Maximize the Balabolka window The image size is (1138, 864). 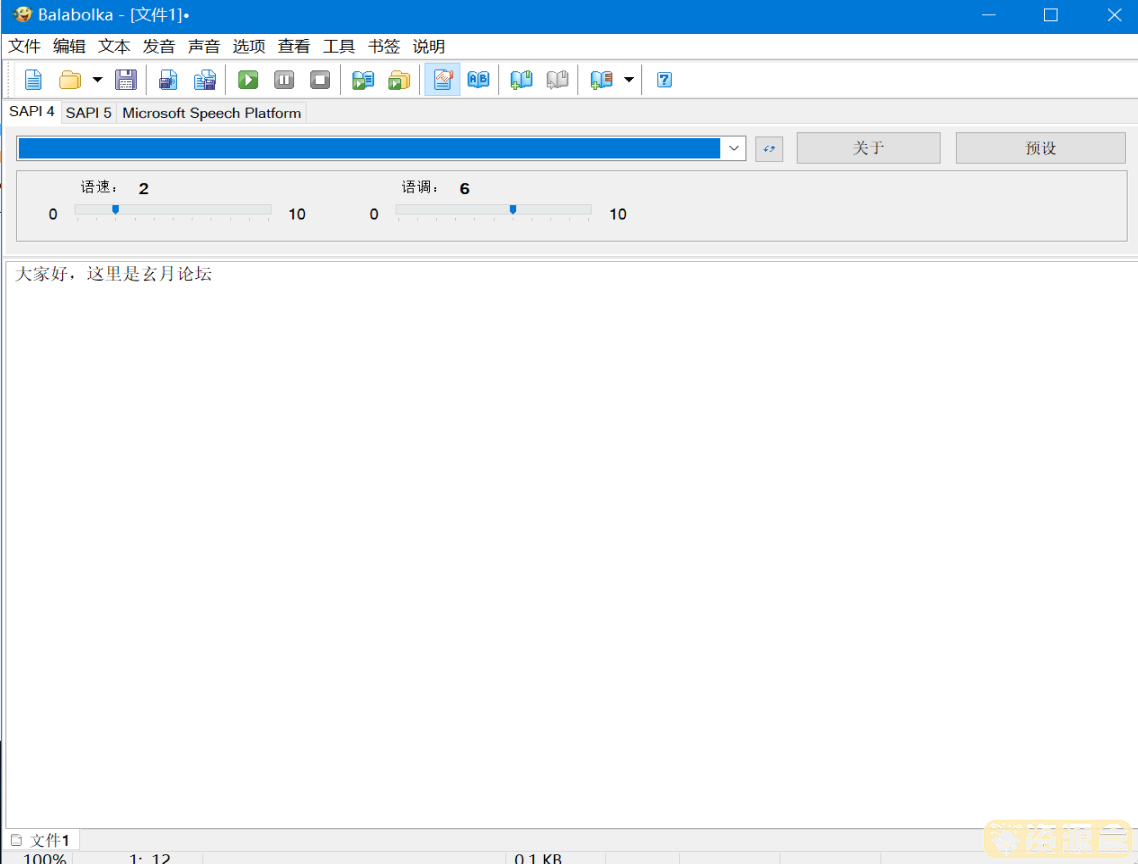tap(1050, 15)
